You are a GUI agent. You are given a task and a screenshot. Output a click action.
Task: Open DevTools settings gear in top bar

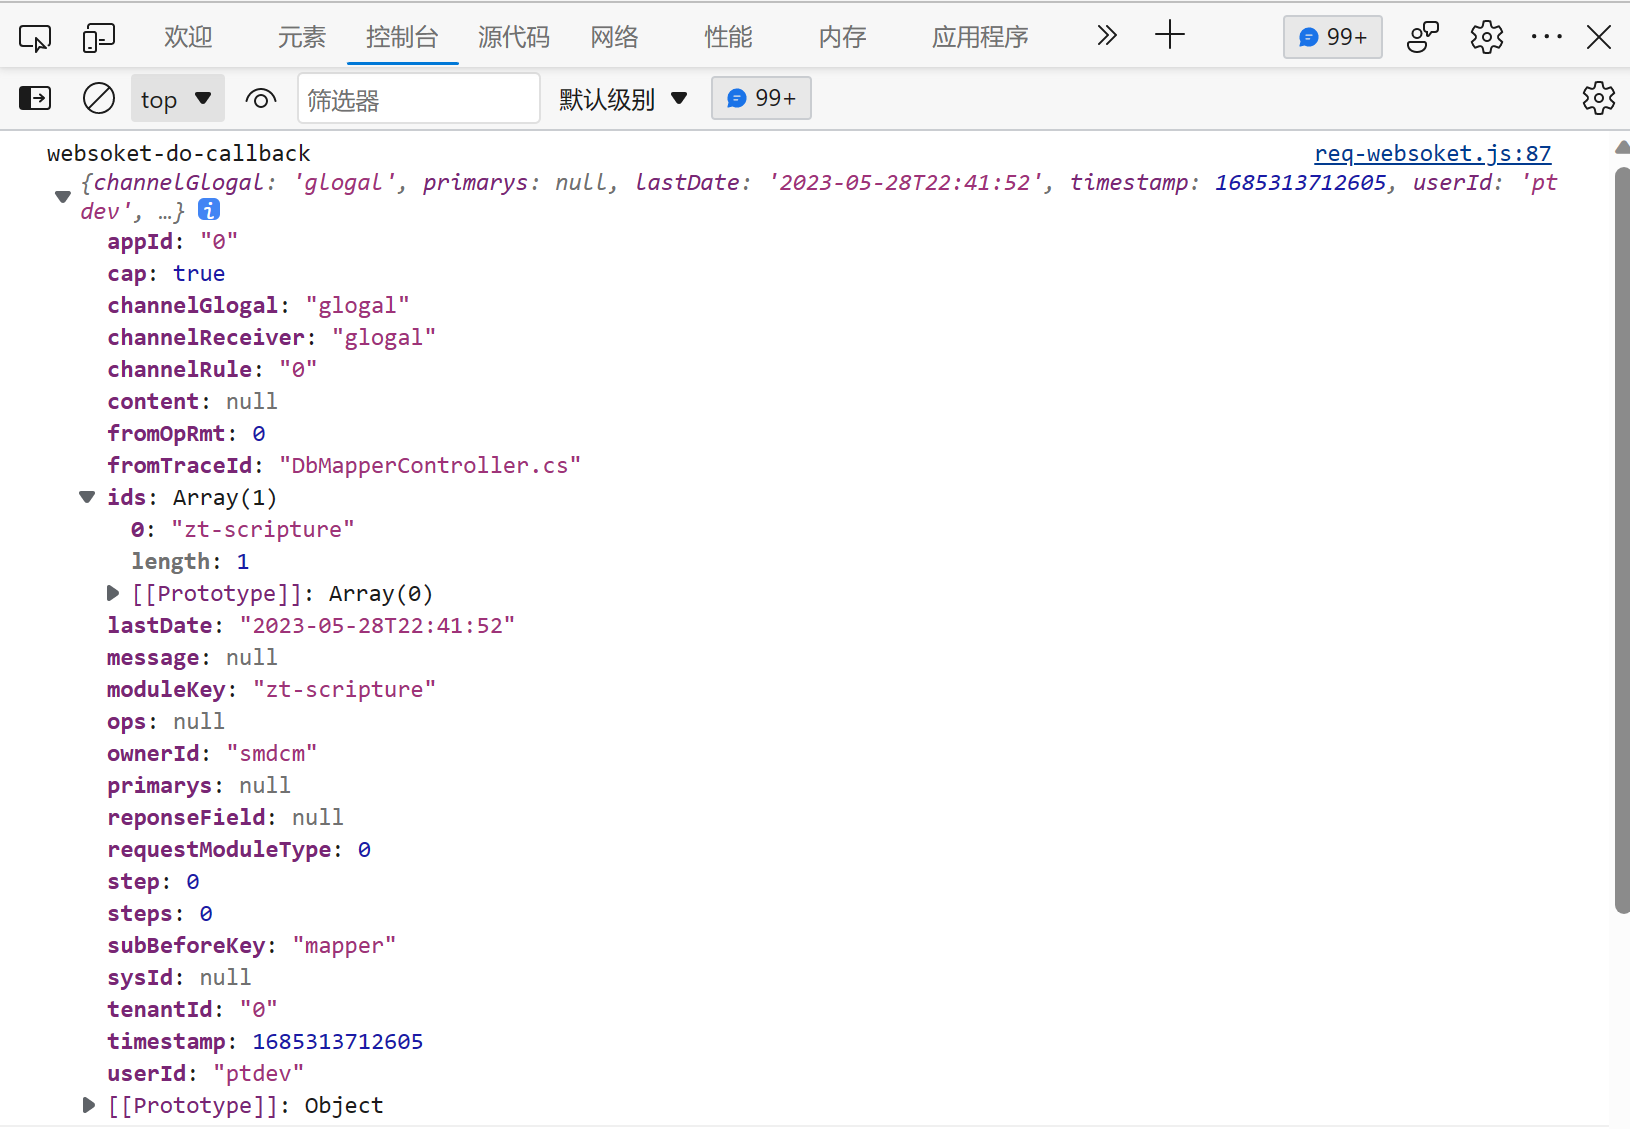coord(1486,37)
